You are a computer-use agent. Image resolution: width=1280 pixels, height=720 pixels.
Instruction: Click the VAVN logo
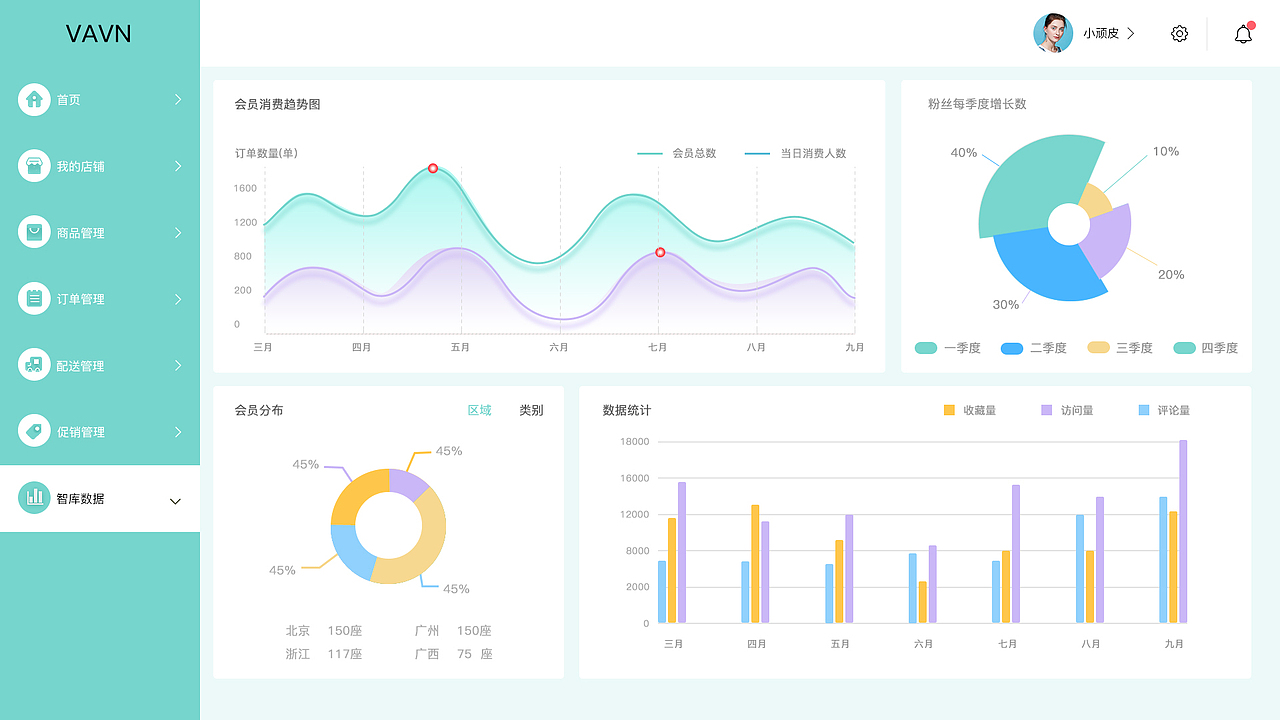coord(99,34)
